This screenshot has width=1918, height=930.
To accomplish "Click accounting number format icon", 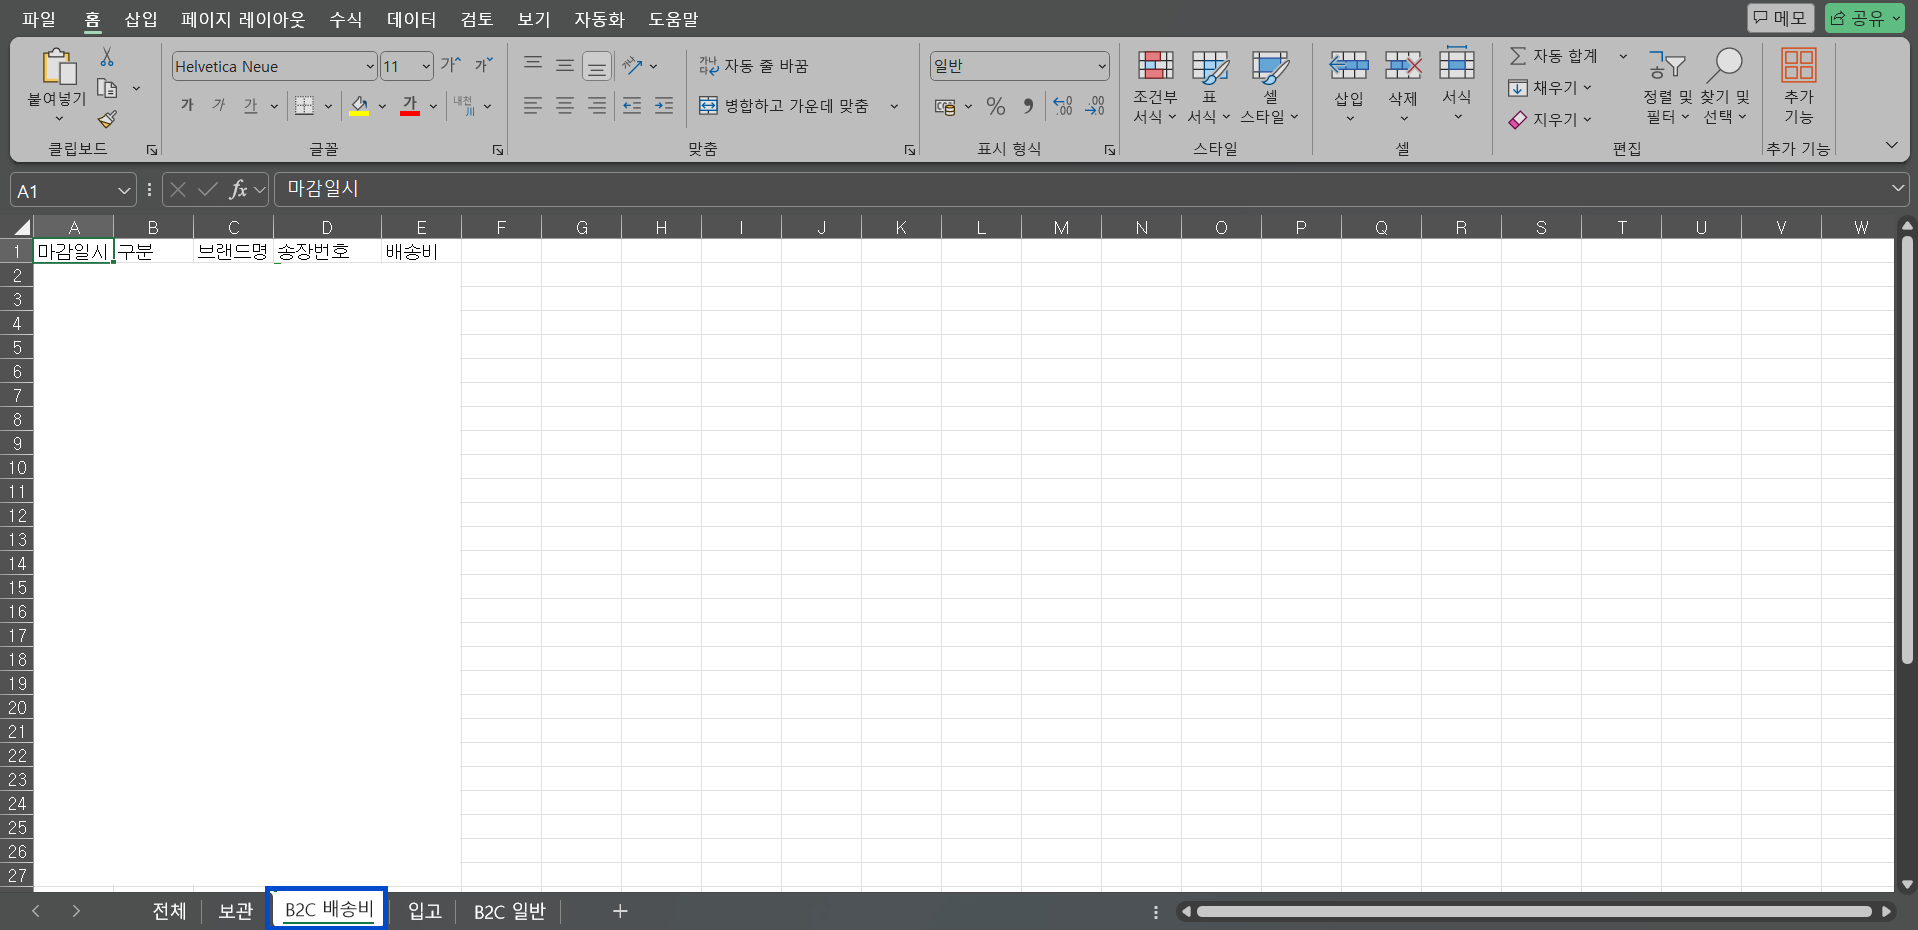I will click(945, 106).
